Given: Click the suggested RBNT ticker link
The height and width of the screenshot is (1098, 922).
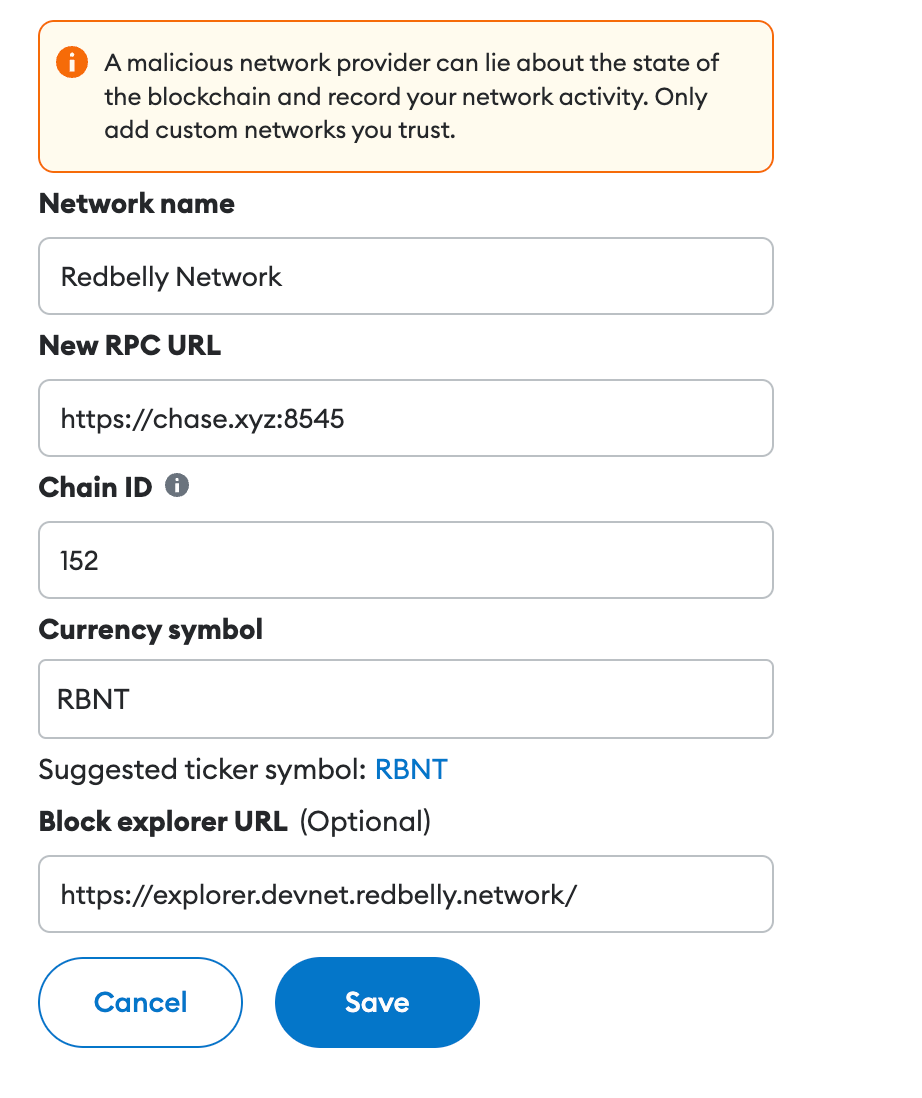Looking at the screenshot, I should 411,770.
